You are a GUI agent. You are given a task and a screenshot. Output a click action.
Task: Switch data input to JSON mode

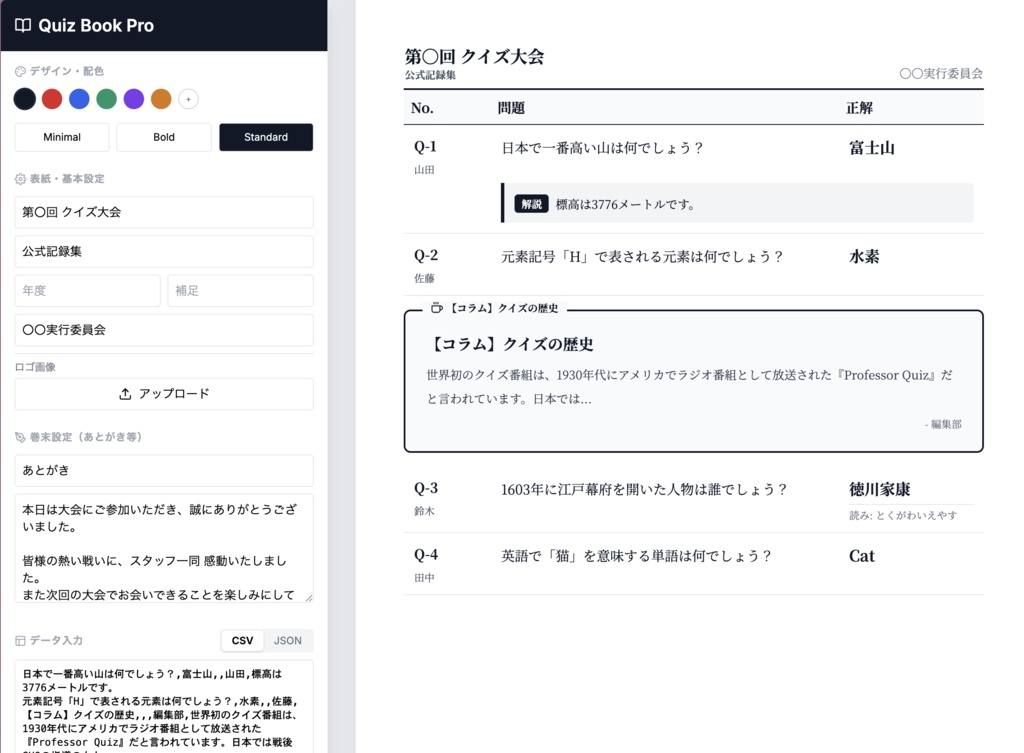tap(288, 640)
